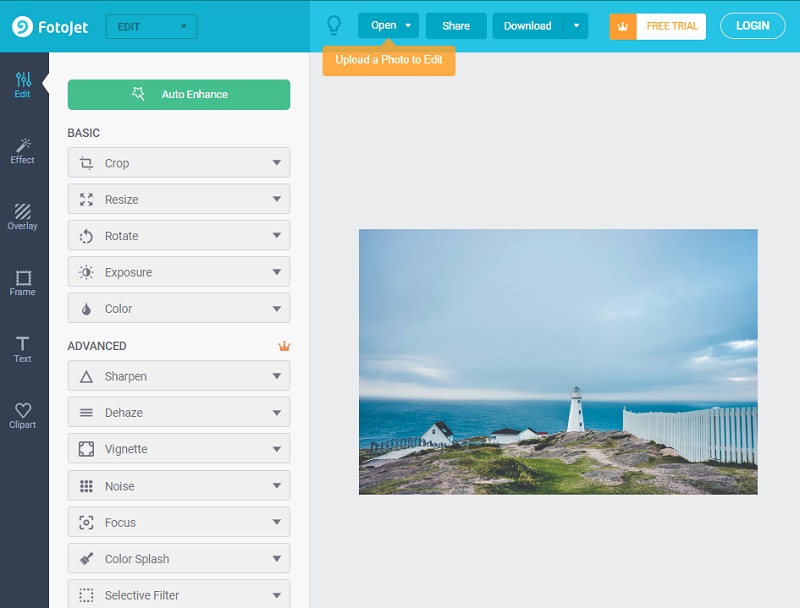Start the FREE TRIAL
800x608 pixels.
pos(658,26)
